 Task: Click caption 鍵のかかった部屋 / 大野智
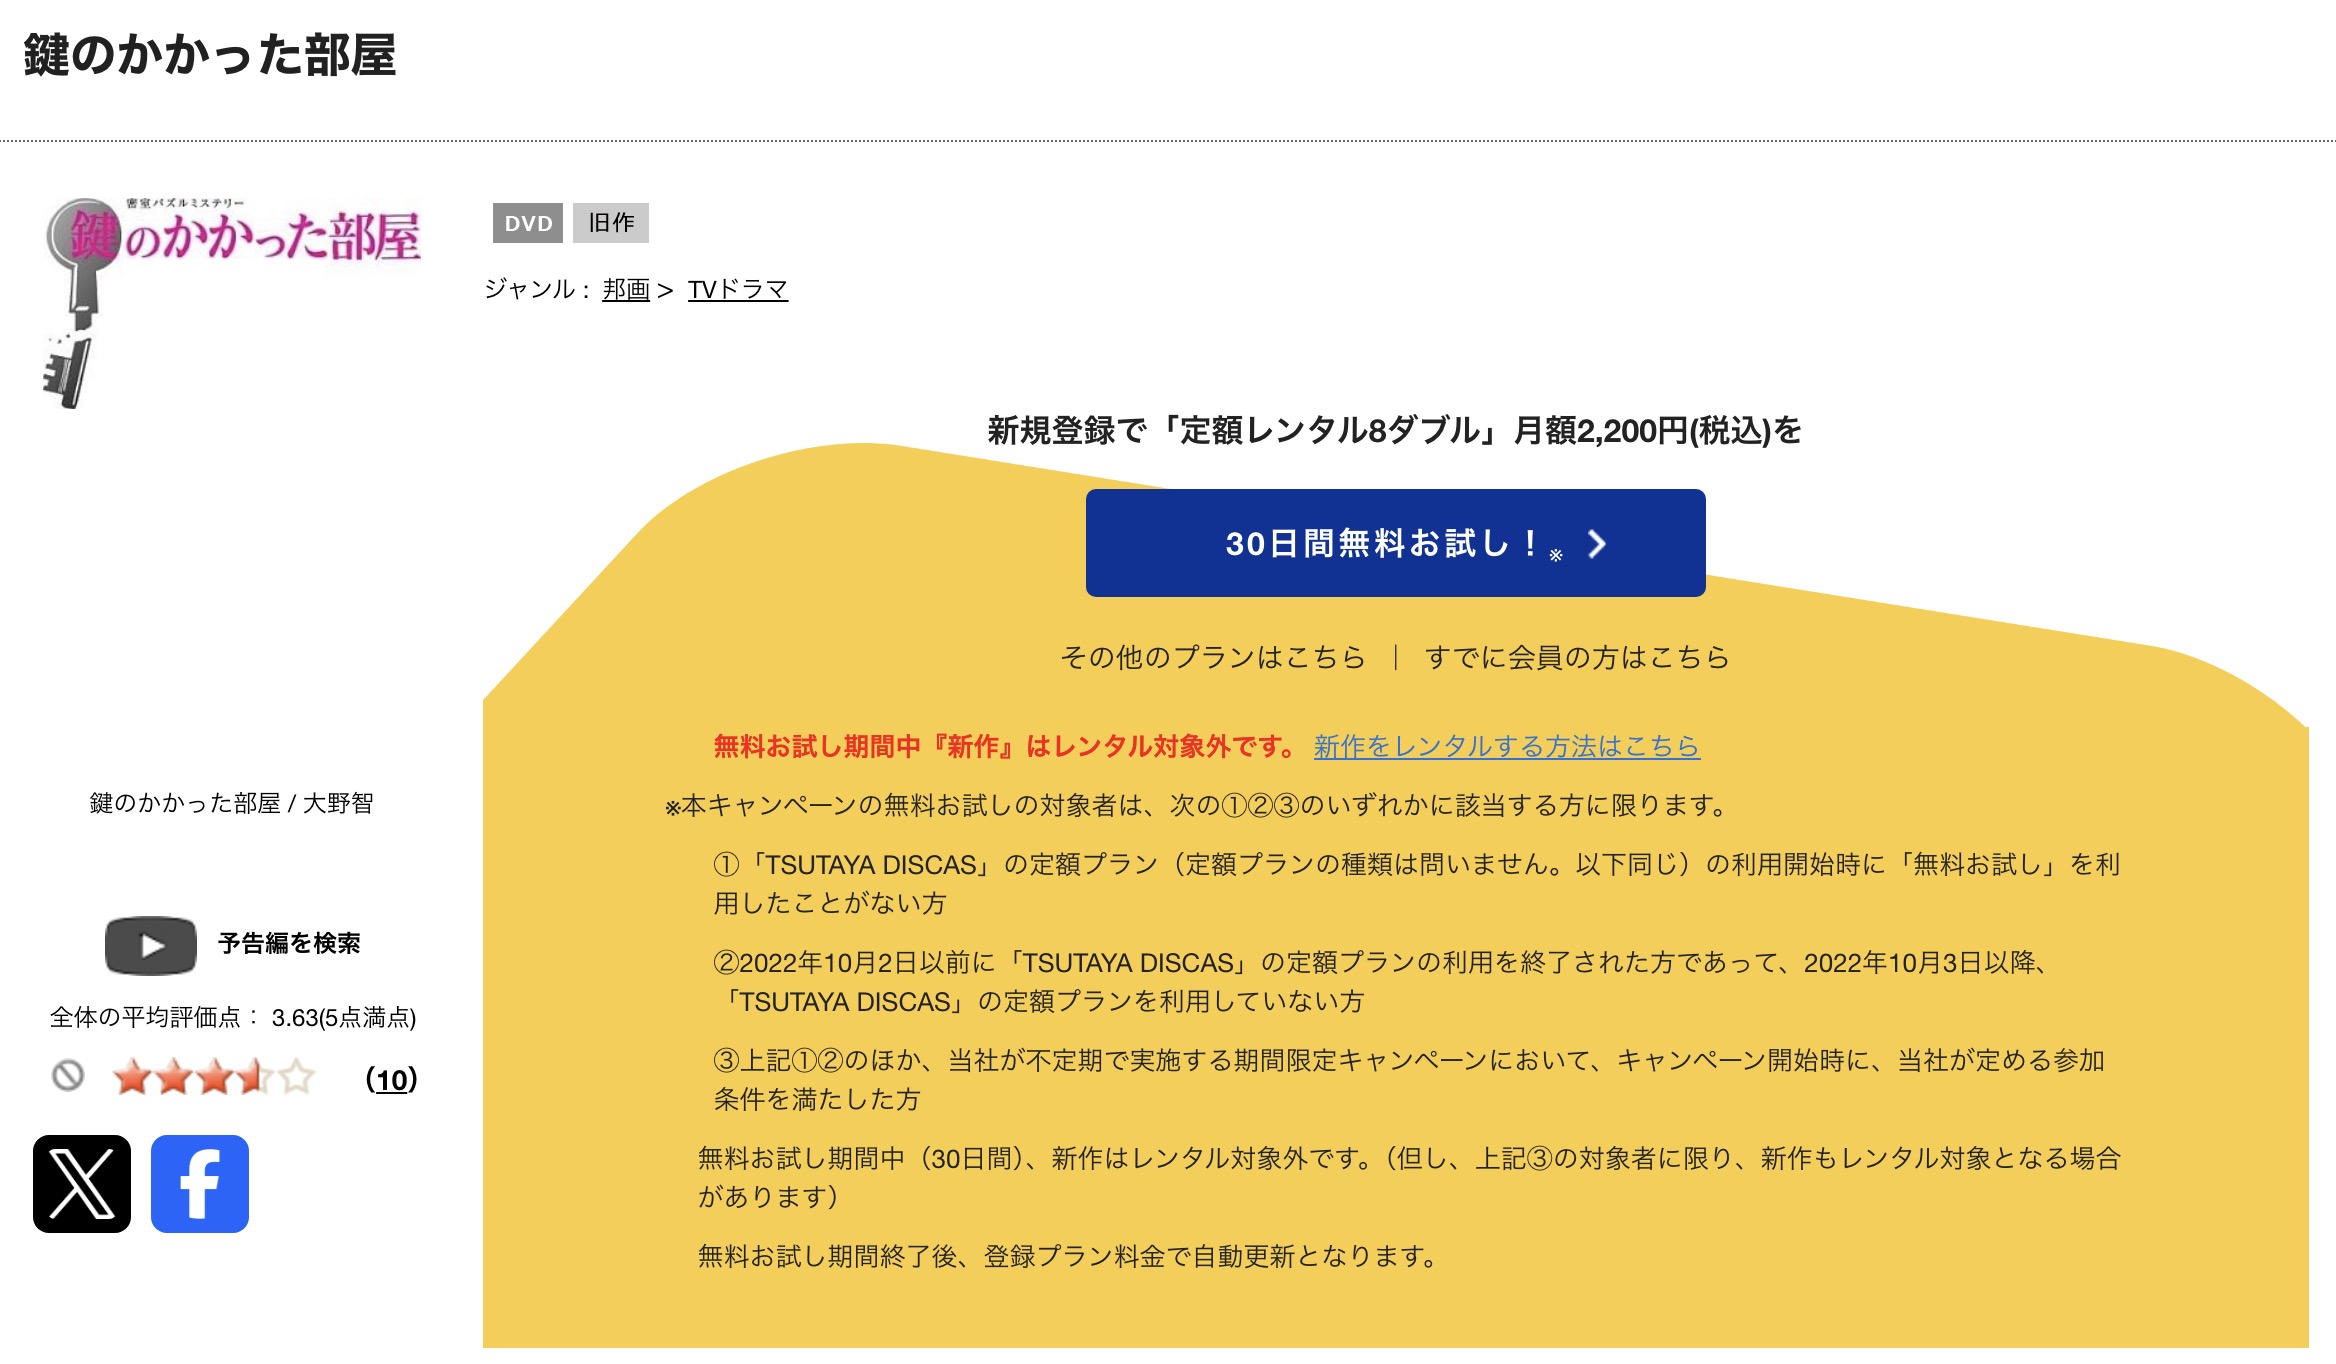[231, 803]
